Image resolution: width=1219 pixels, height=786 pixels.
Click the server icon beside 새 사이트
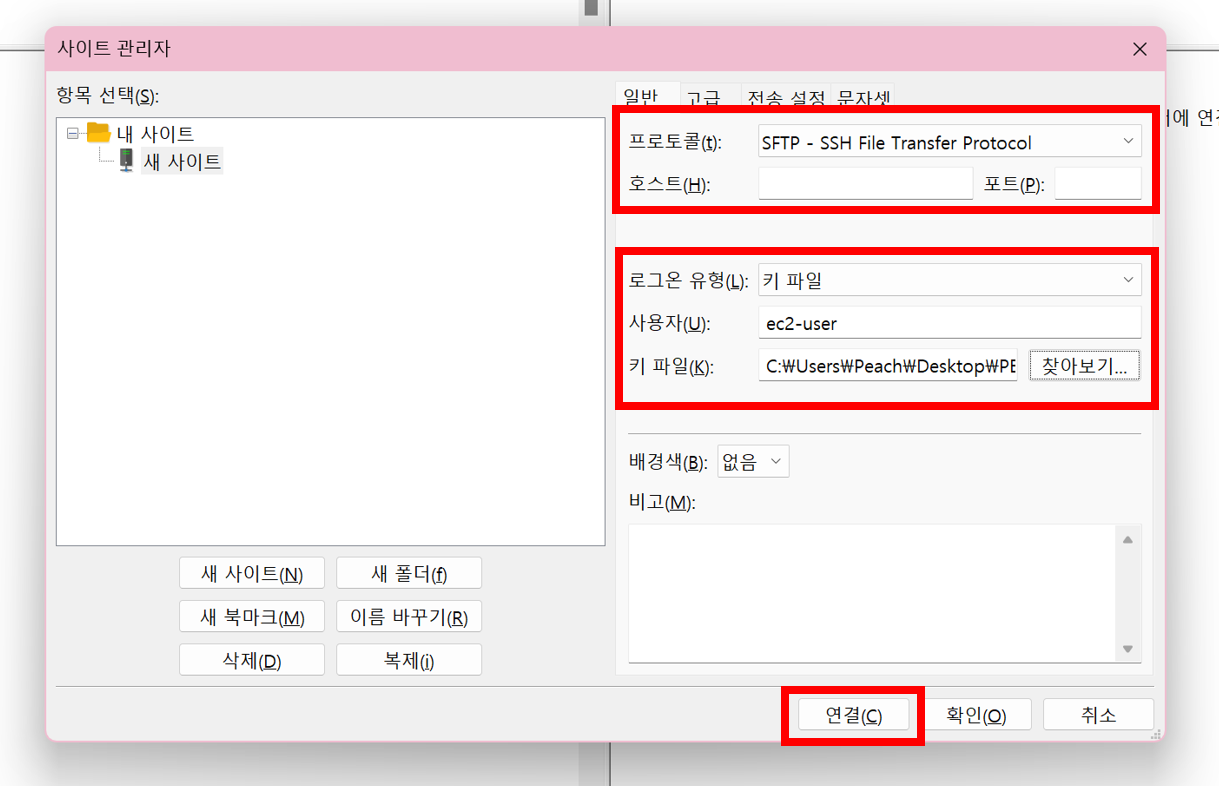click(x=126, y=160)
